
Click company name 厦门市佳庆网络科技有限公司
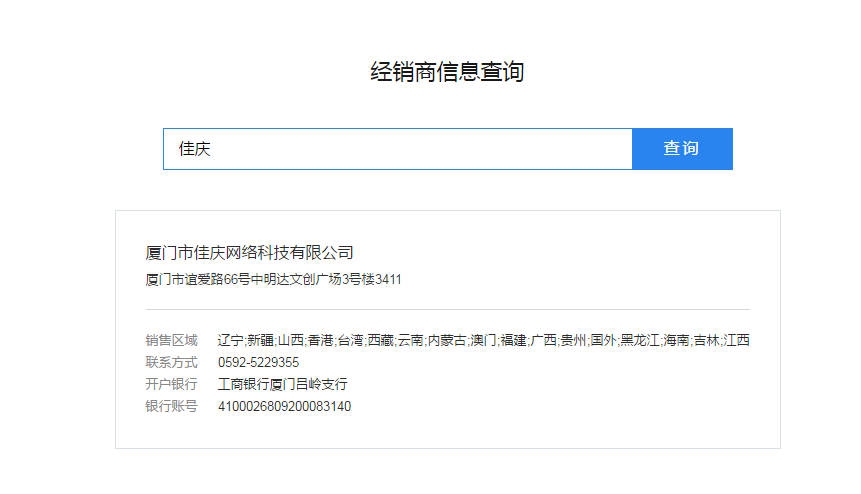[x=249, y=252]
